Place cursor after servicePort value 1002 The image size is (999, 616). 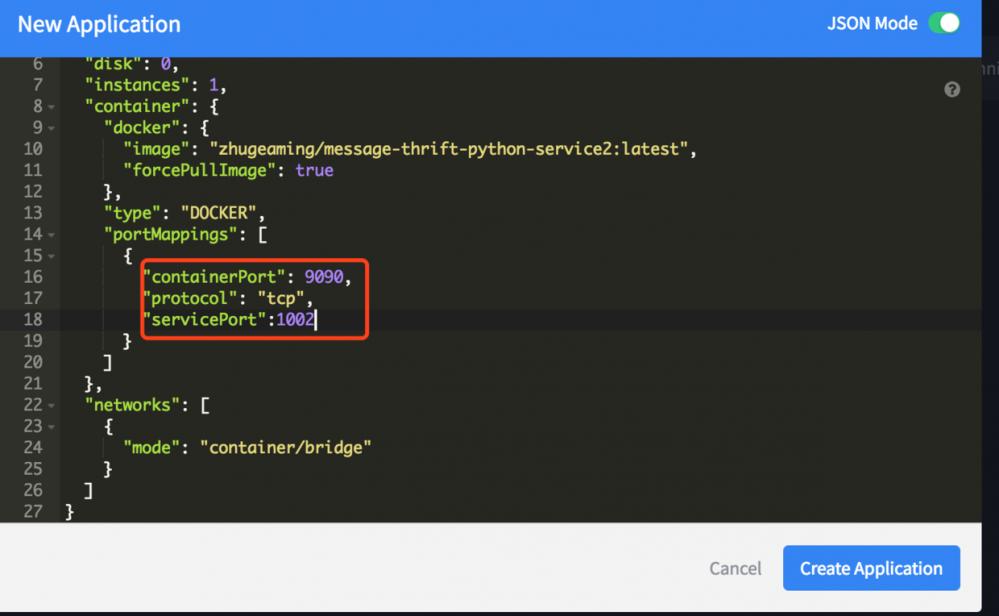315,319
